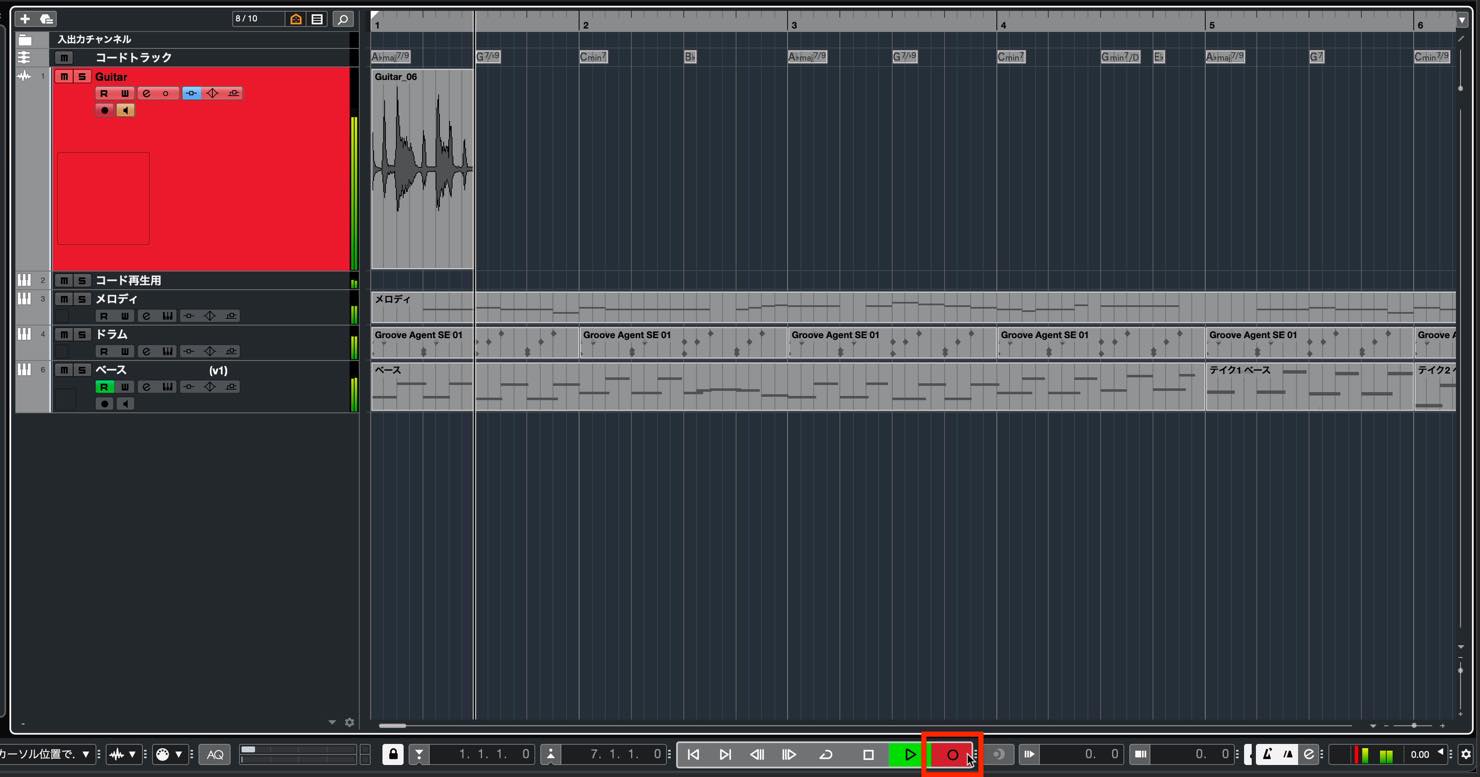Edit the left locator value 1.1.1.0

(x=484, y=755)
